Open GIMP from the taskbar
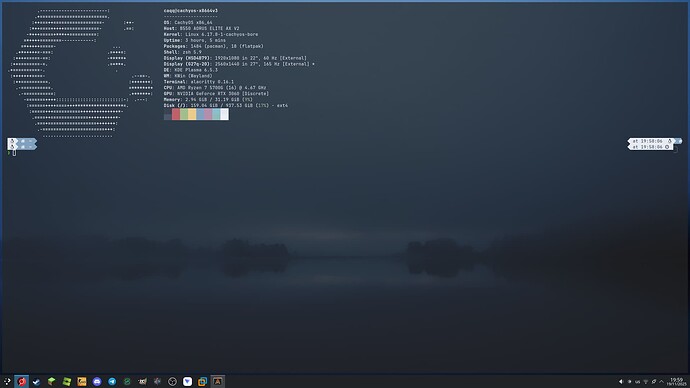690x388 pixels. (142, 381)
